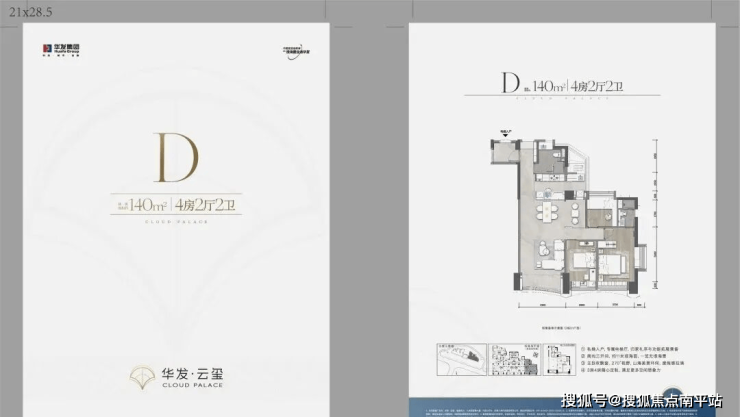
Task: Click the vertical dimension ruler beside floor plan
Action: (x=655, y=214)
